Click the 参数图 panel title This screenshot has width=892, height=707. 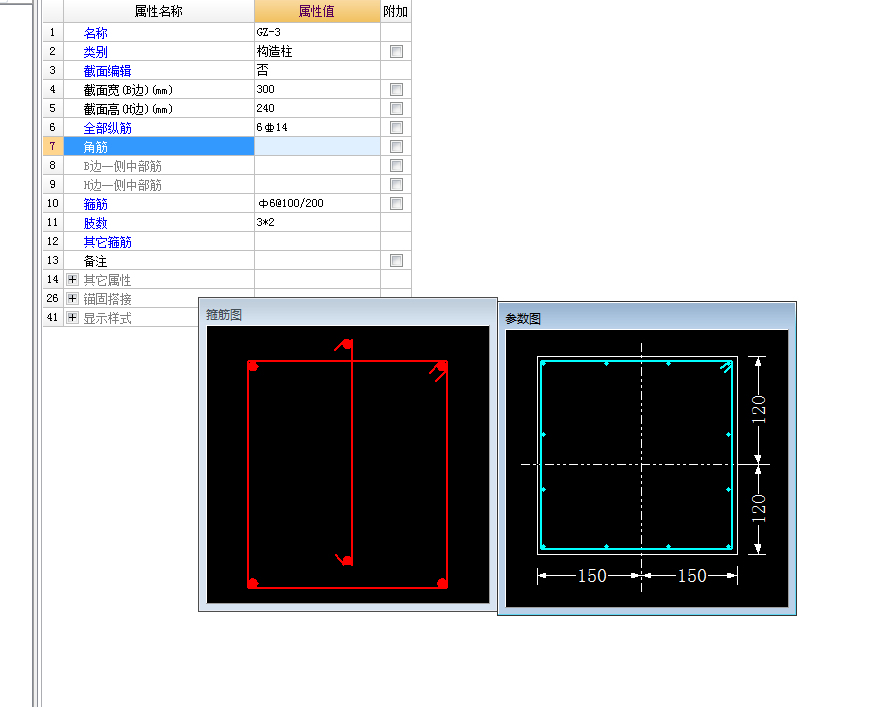coord(523,319)
